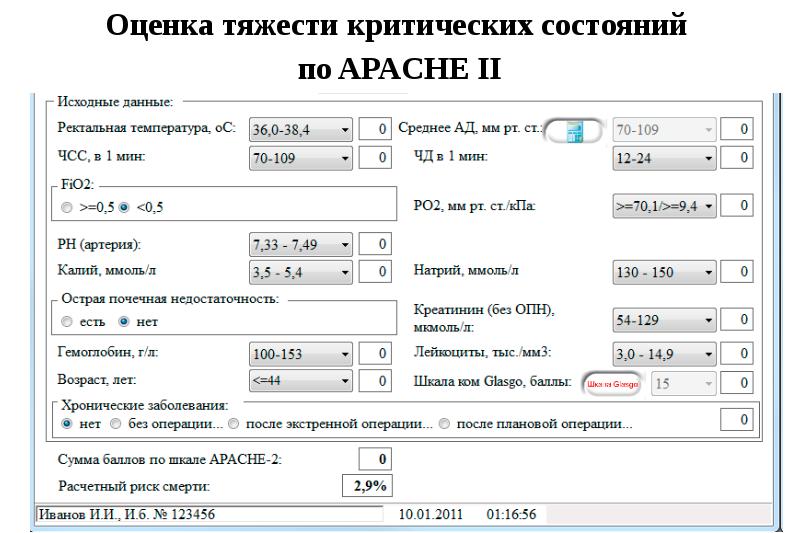Open the Креатинин range dropdown

(x=708, y=320)
